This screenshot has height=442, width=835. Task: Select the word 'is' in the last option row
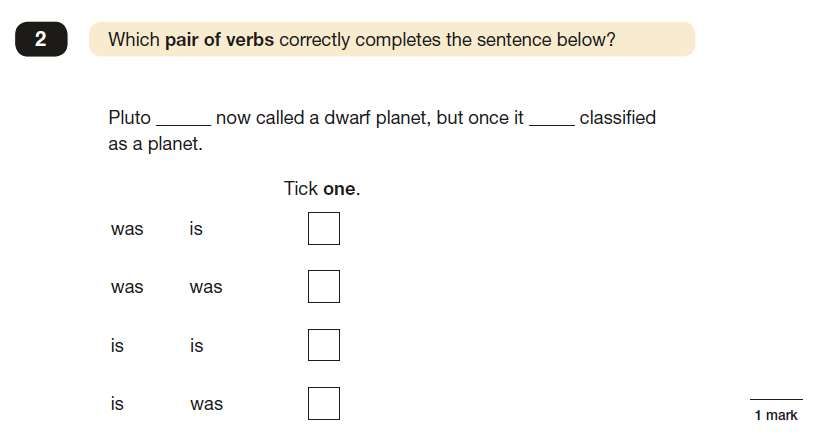(x=117, y=403)
